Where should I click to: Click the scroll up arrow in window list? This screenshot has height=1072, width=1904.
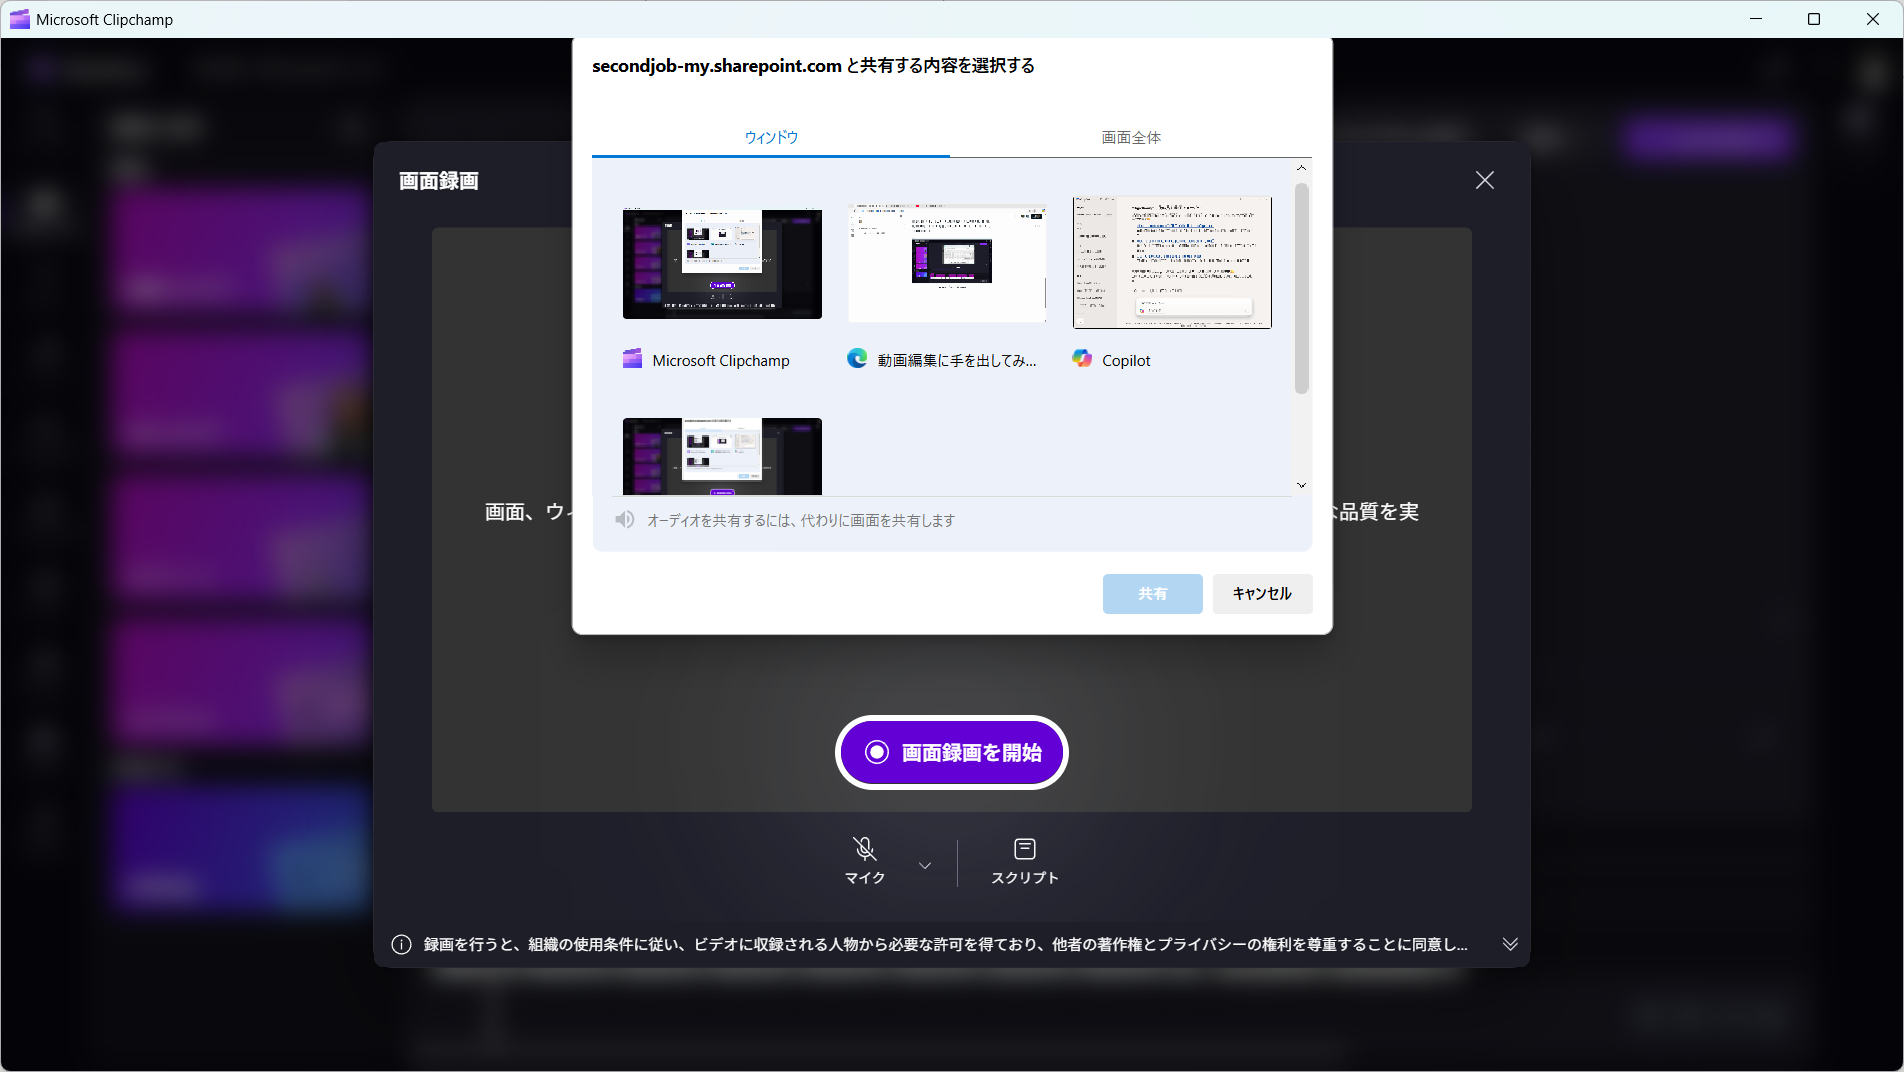1301,168
